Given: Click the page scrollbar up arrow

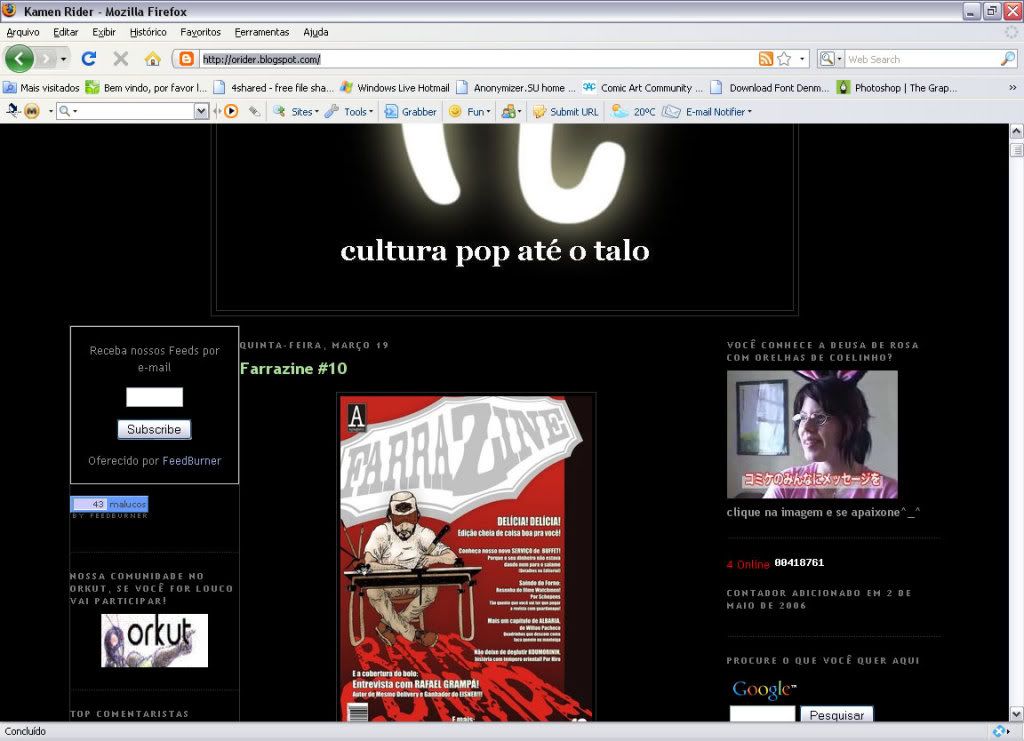Looking at the screenshot, I should click(x=1016, y=131).
